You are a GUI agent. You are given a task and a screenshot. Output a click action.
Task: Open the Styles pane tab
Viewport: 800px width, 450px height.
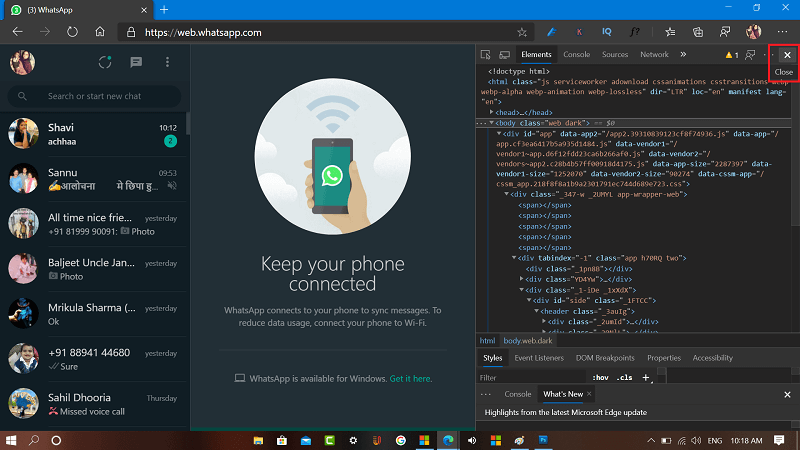(492, 358)
